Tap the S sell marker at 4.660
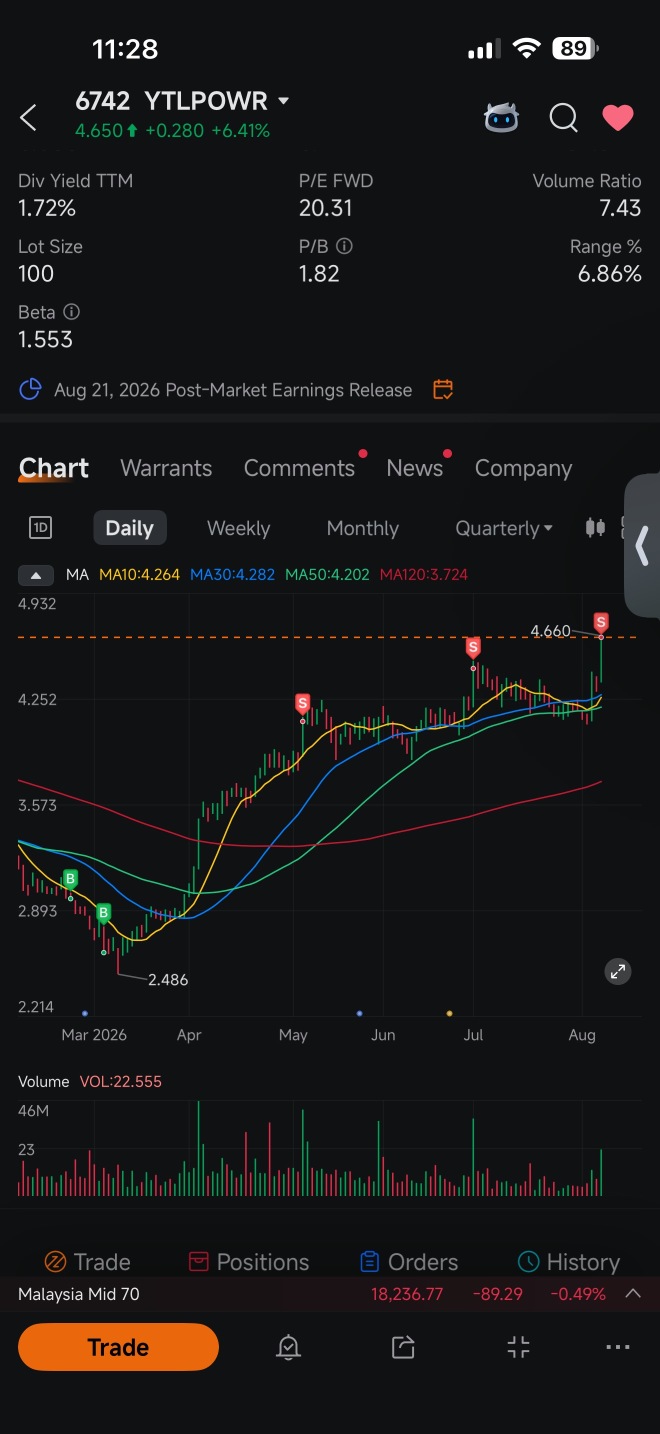 click(601, 622)
